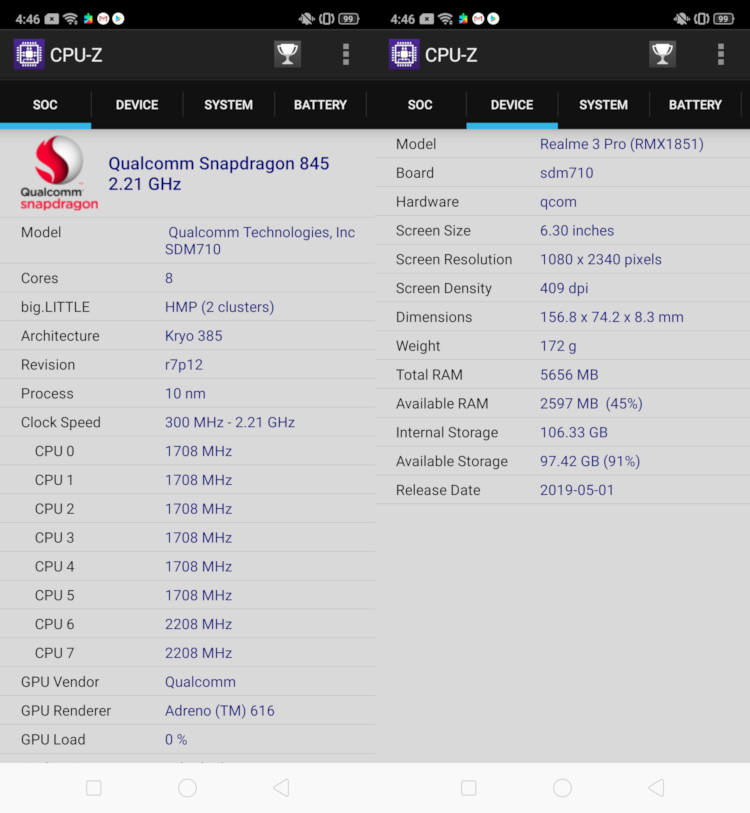The image size is (750, 813).
Task: Tap the muted bell icon in right status bar
Action: coord(681,19)
